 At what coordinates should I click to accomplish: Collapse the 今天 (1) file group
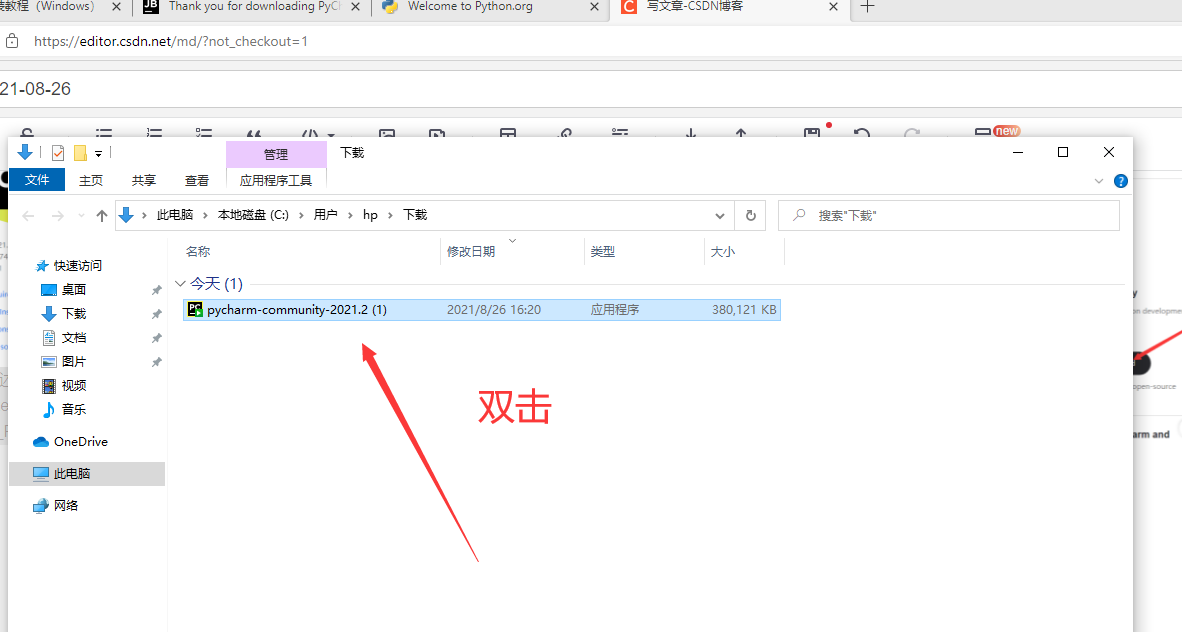(x=180, y=283)
